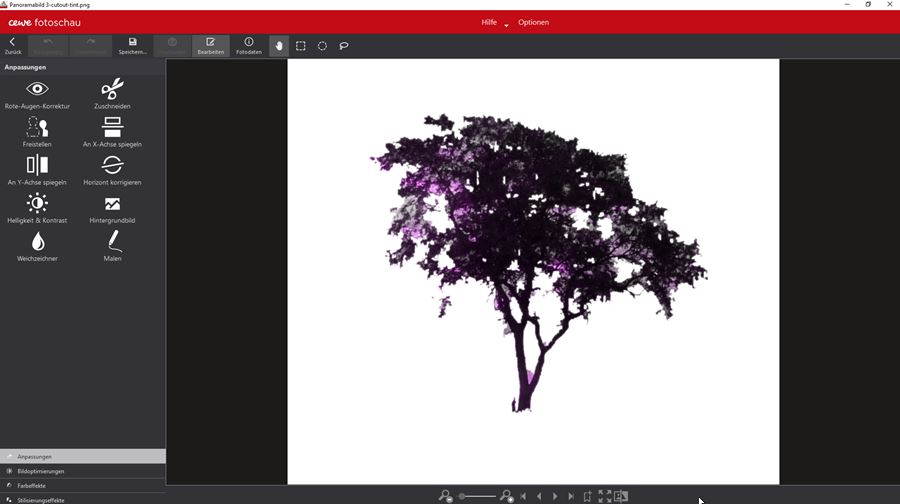
Task: Click the zoom slider track
Action: coord(478,496)
